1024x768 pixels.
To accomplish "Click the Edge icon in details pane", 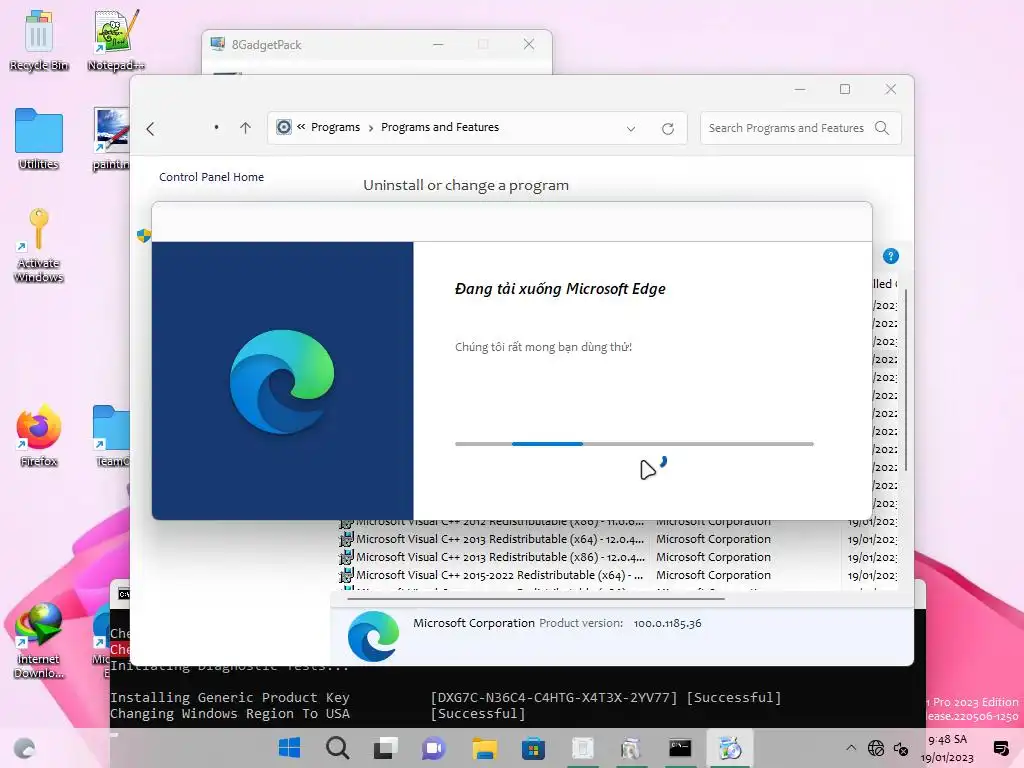I will pos(374,636).
